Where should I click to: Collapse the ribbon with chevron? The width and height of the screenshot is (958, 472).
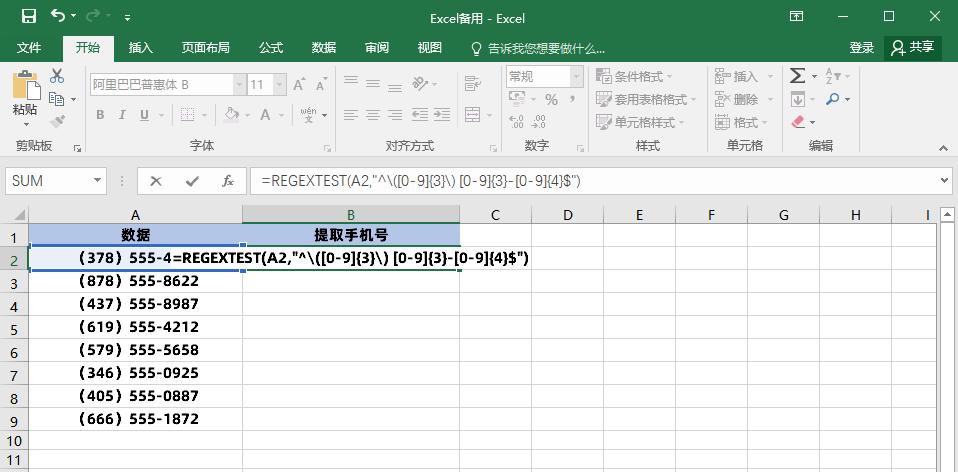[x=945, y=147]
